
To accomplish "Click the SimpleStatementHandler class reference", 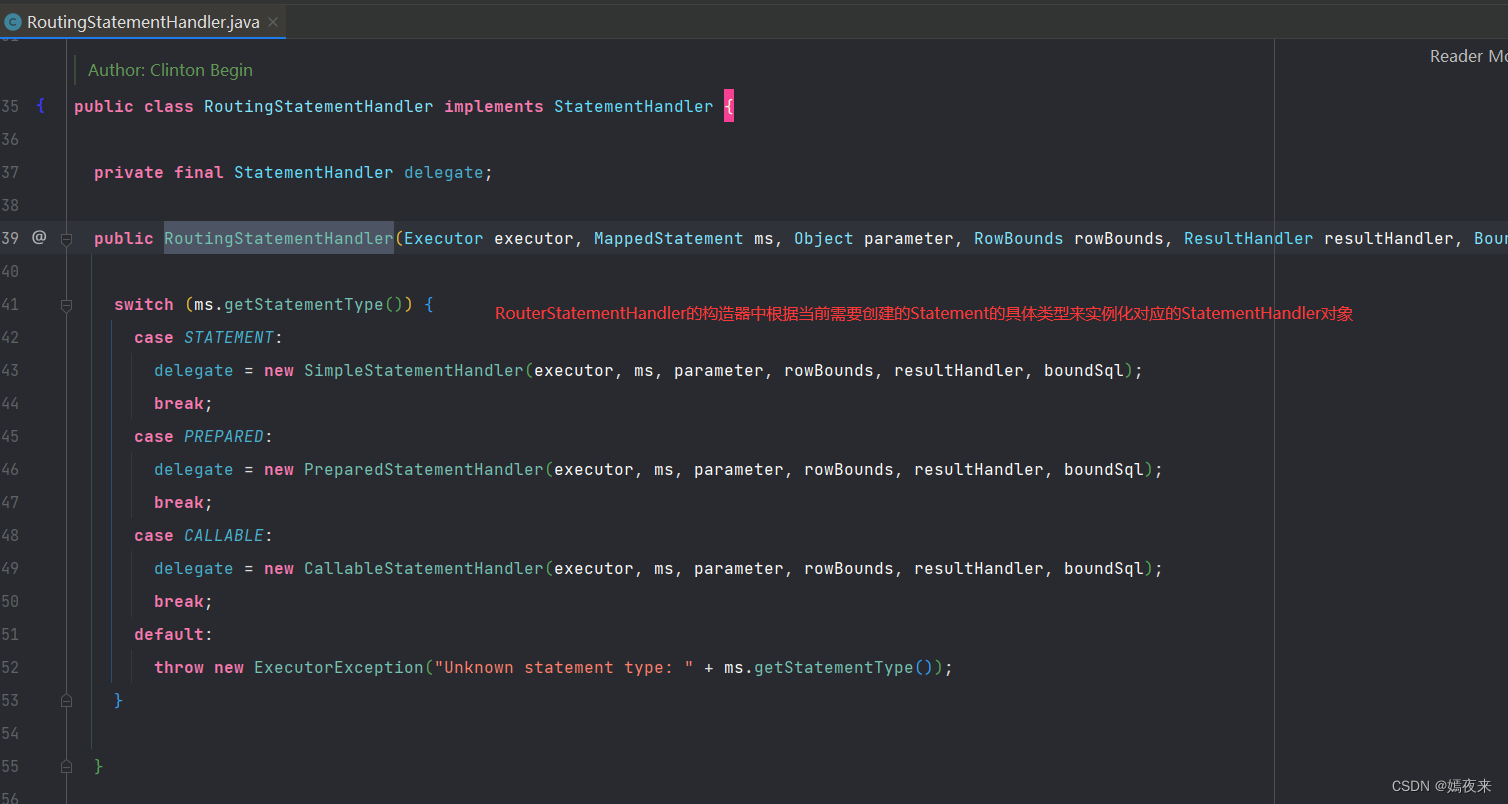I will tap(414, 370).
